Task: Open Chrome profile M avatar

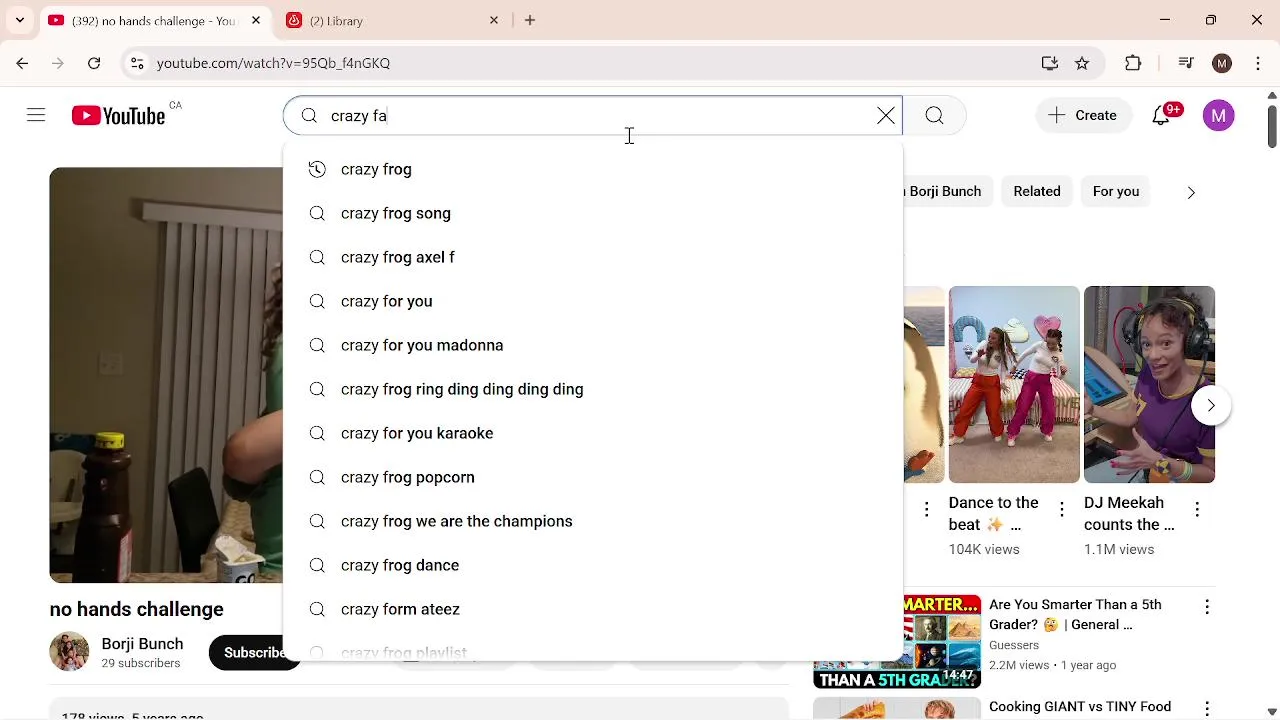Action: (1222, 63)
